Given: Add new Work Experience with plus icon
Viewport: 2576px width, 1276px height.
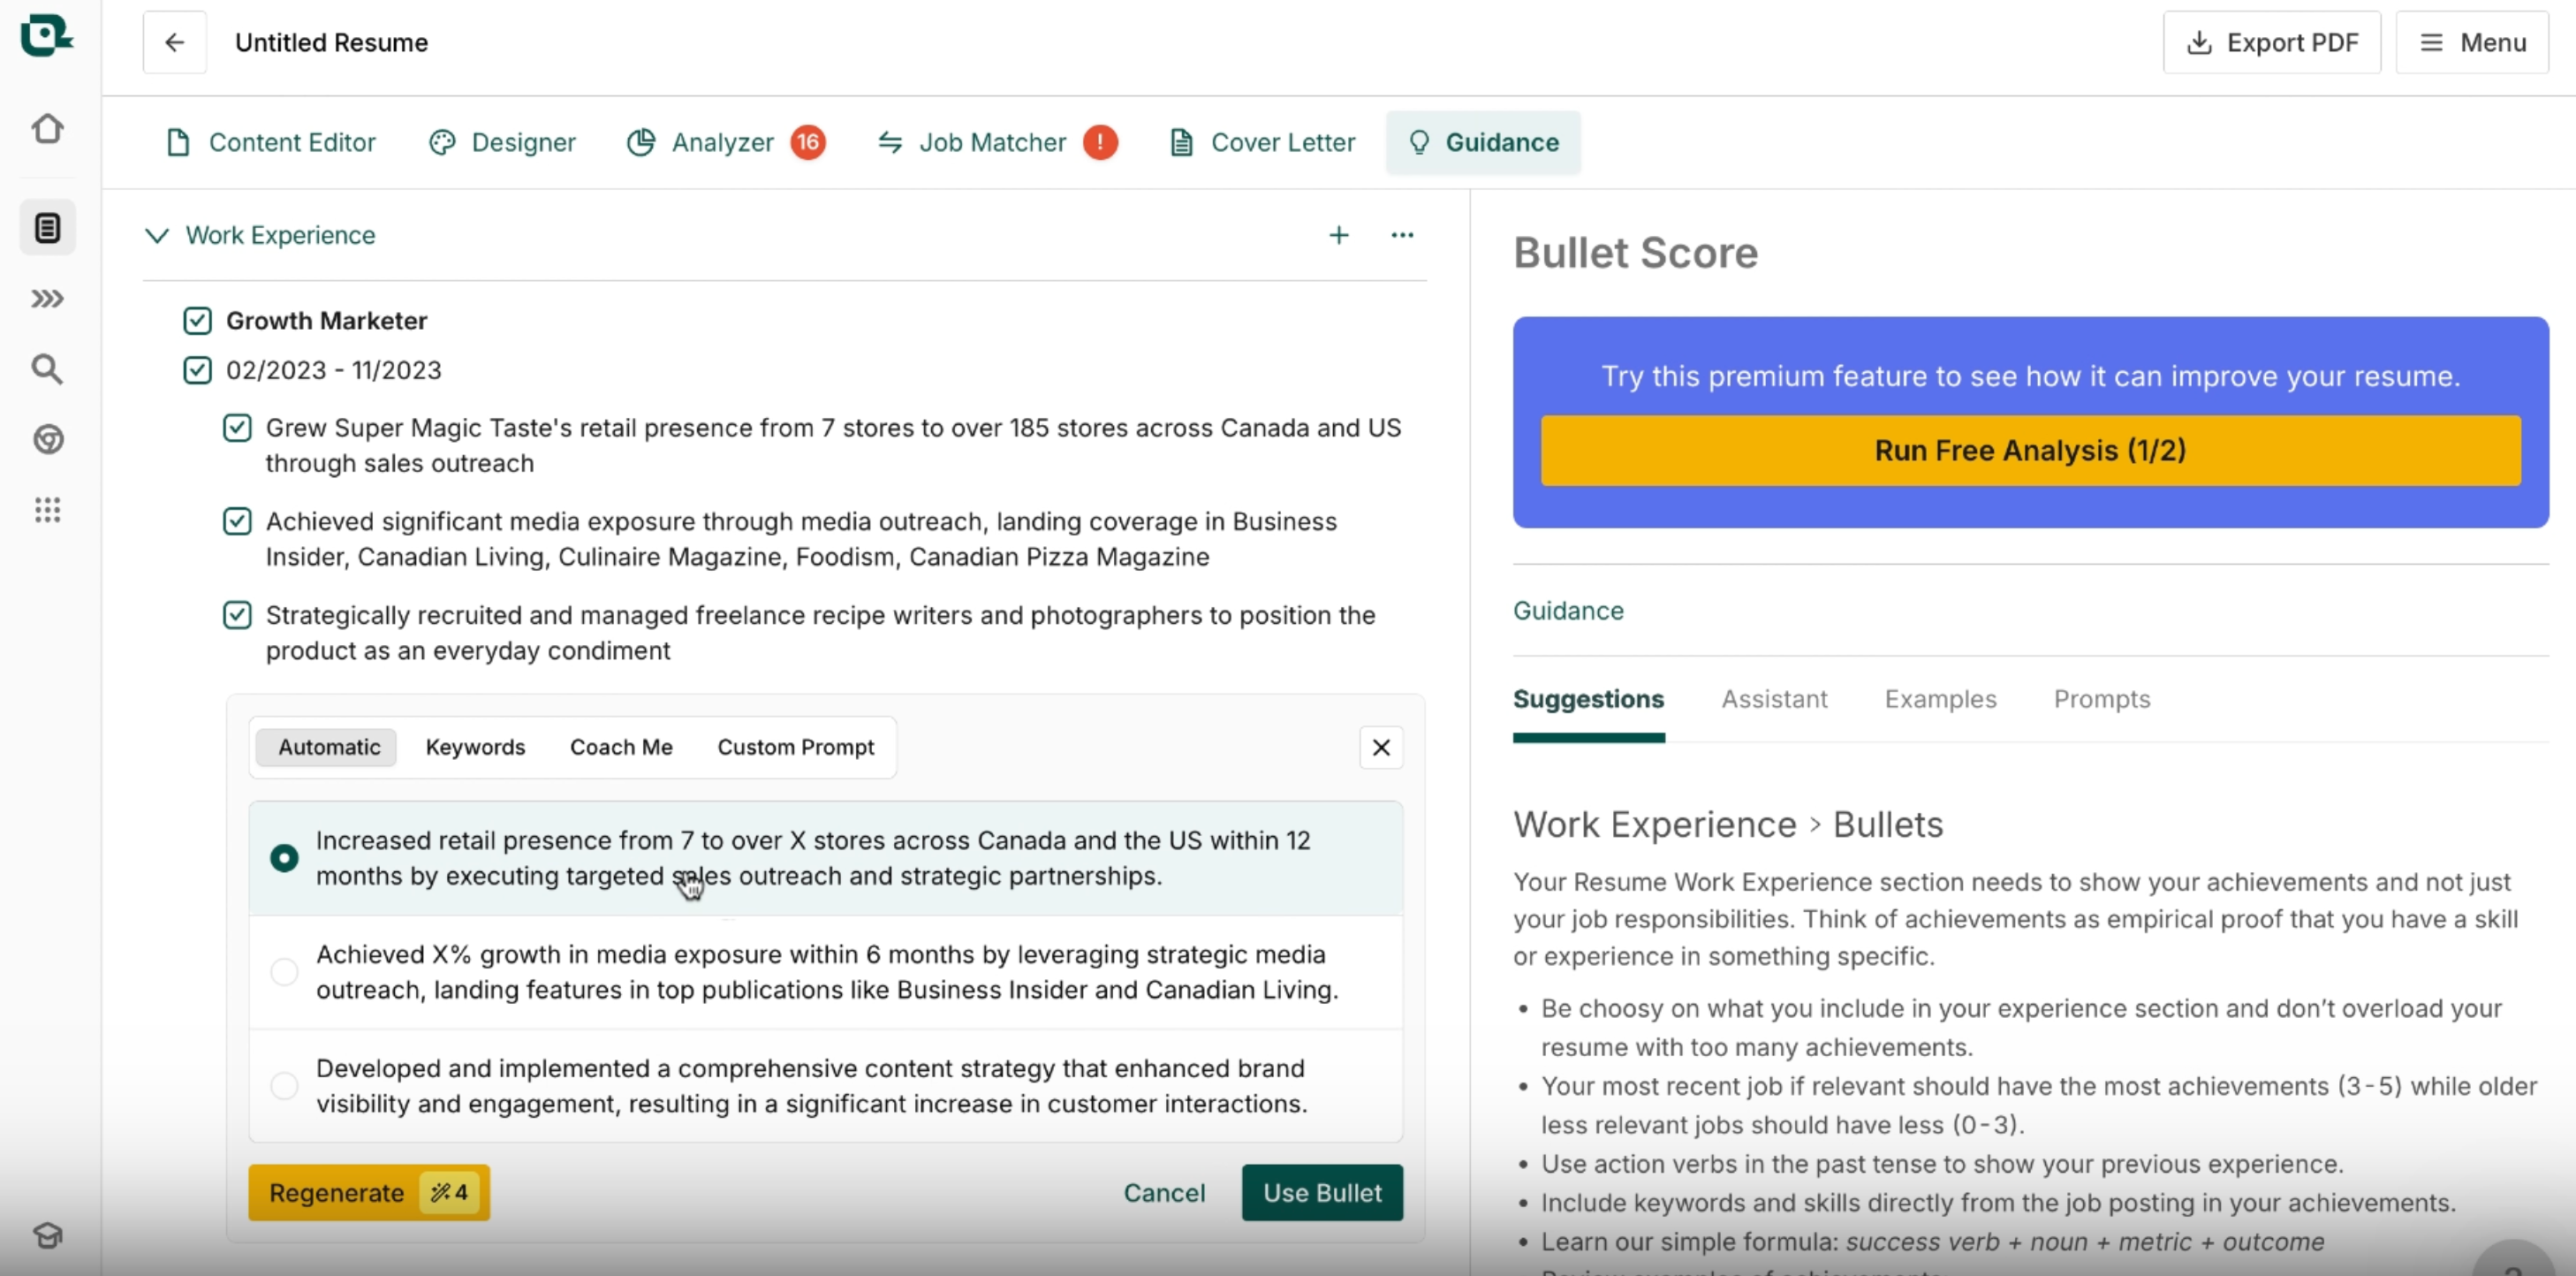Looking at the screenshot, I should pyautogui.click(x=1338, y=235).
